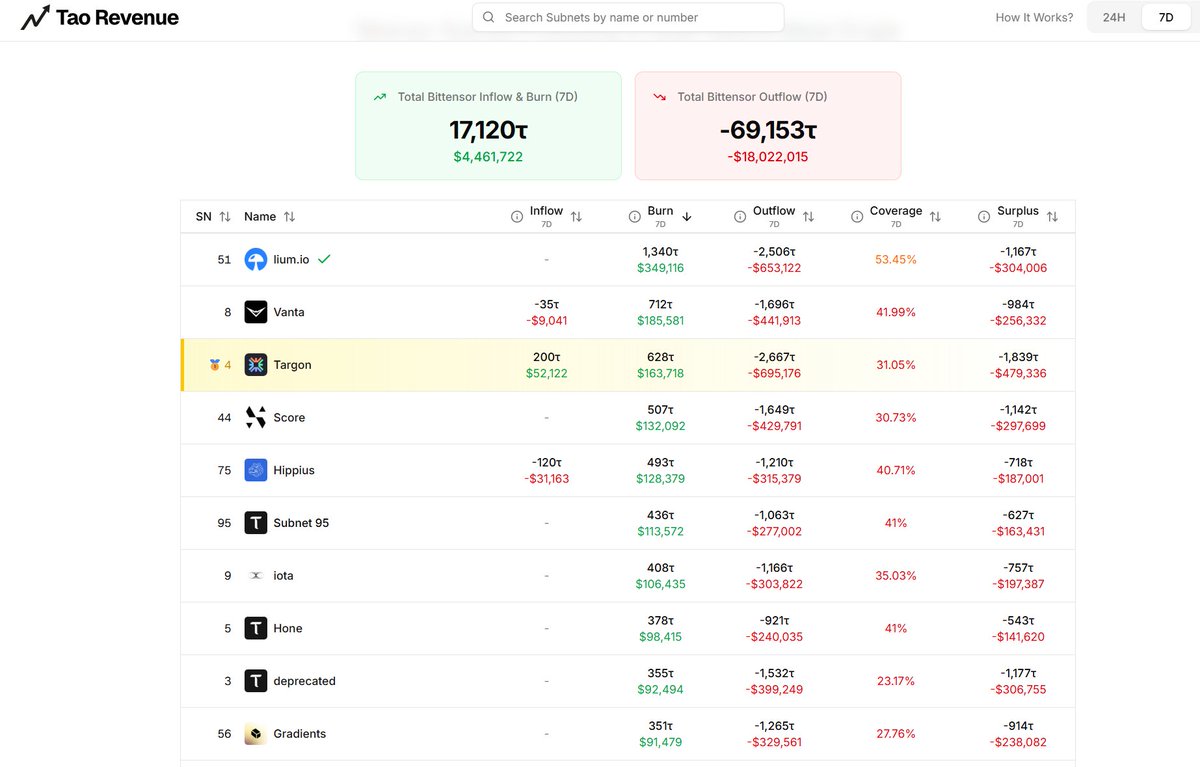Open the Vanta subnet name
Image resolution: width=1200 pixels, height=767 pixels.
289,312
